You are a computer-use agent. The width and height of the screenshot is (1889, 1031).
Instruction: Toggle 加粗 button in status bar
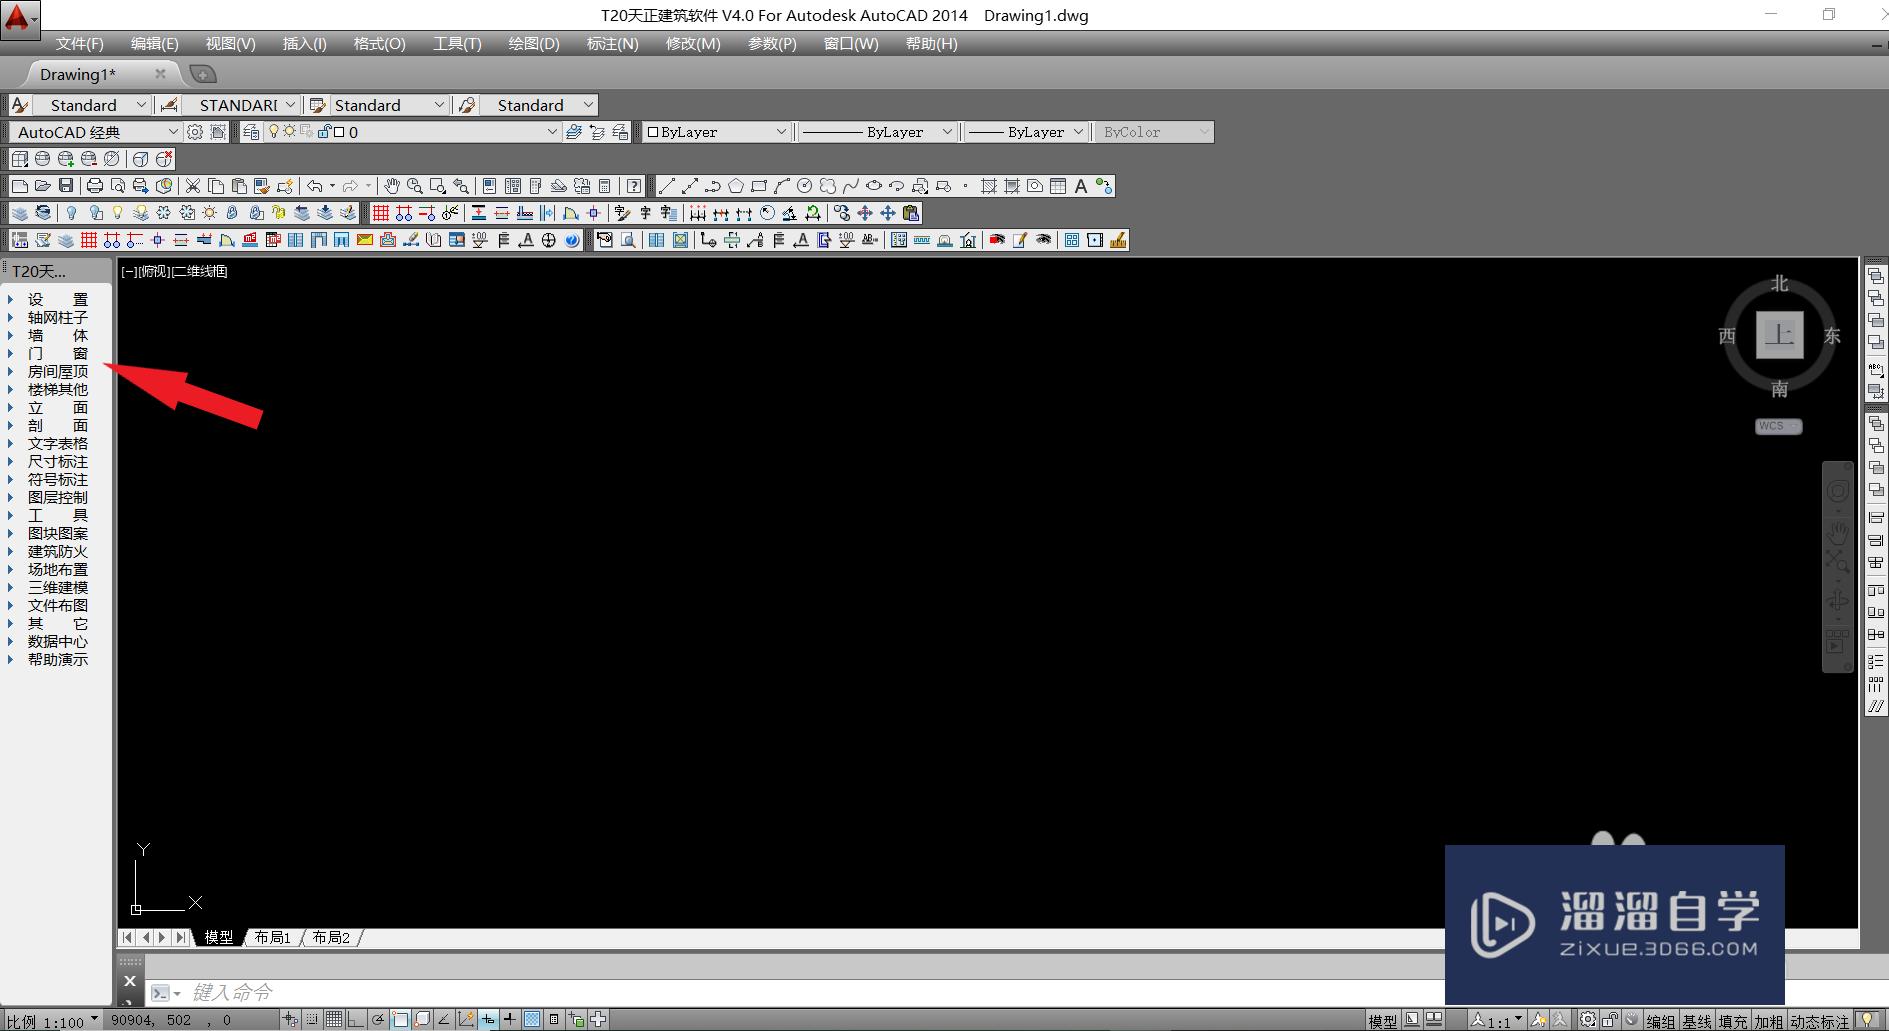[1769, 1021]
